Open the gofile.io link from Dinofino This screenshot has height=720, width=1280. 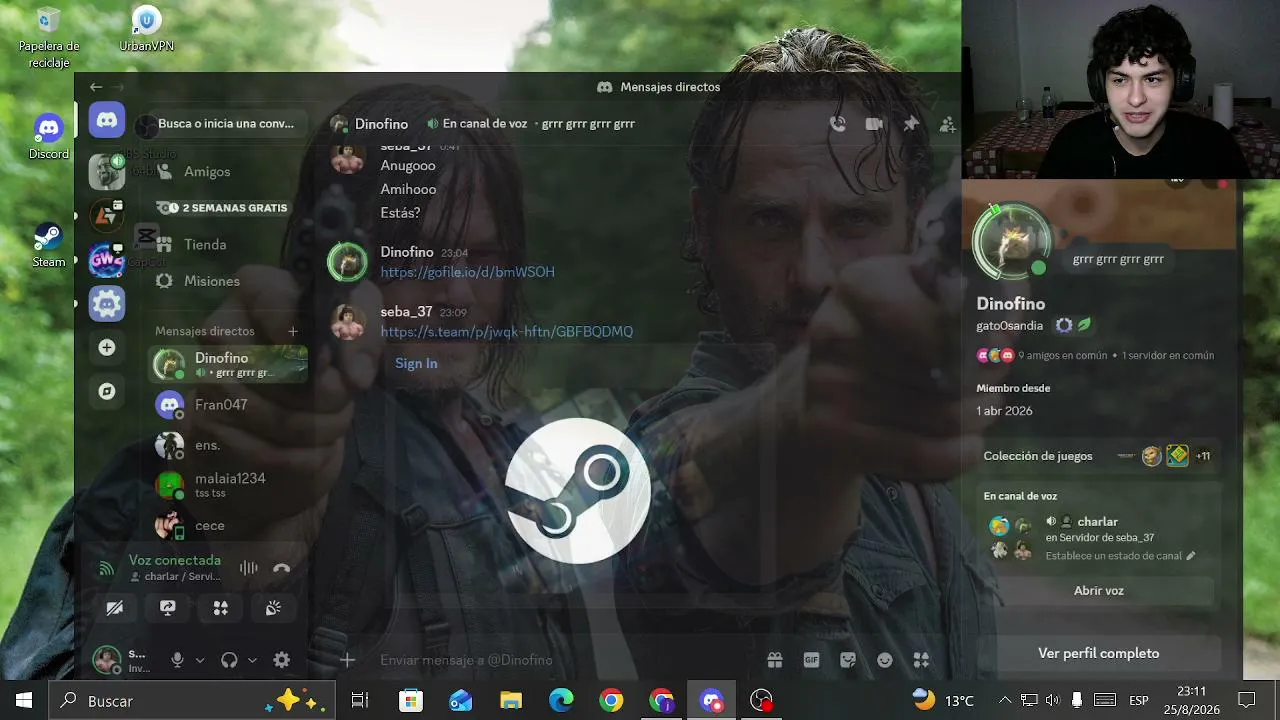pyautogui.click(x=467, y=272)
